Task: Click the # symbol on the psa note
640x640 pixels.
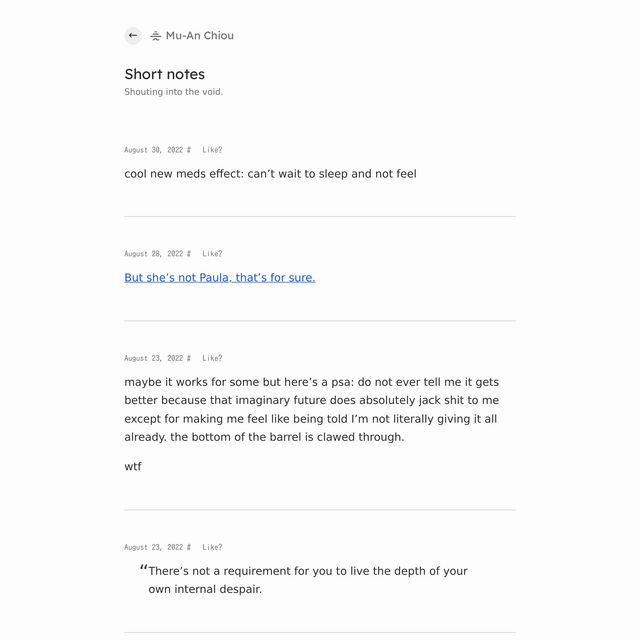Action: tap(189, 358)
